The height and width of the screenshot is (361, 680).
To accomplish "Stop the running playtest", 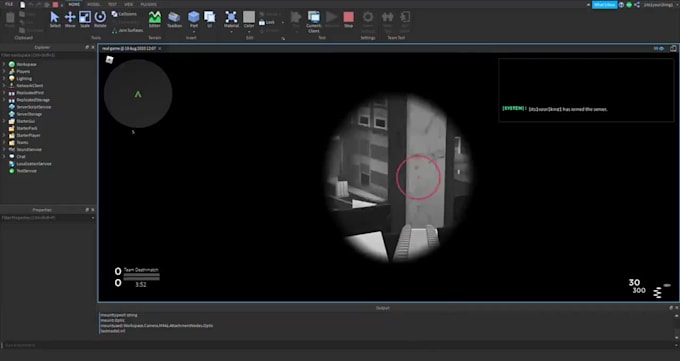I will pos(348,20).
